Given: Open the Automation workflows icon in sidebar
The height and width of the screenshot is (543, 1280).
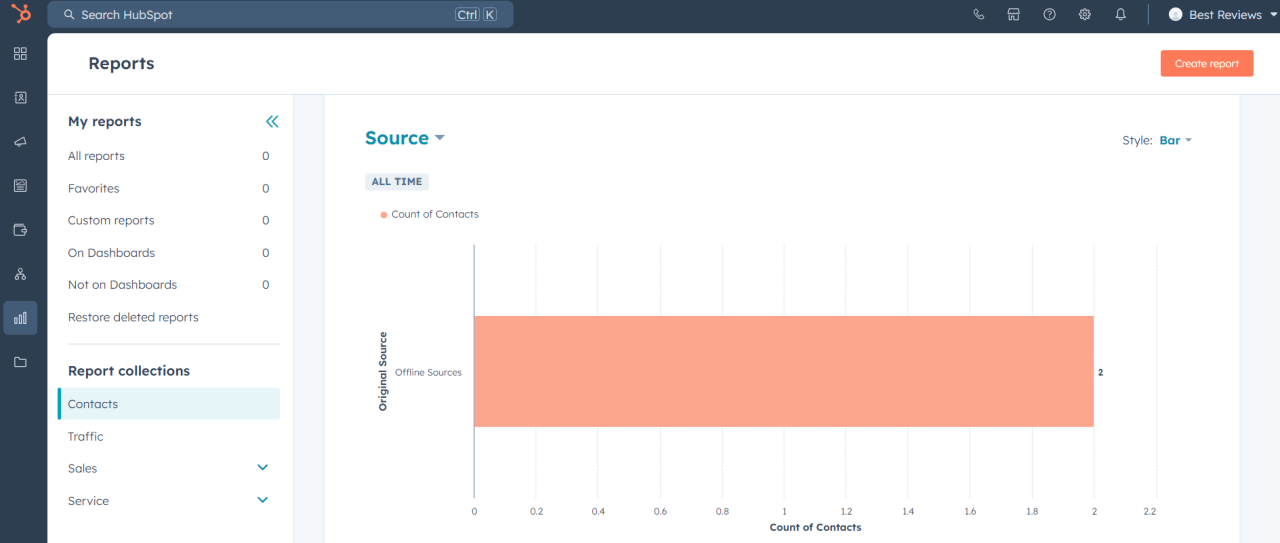Looking at the screenshot, I should (20, 274).
